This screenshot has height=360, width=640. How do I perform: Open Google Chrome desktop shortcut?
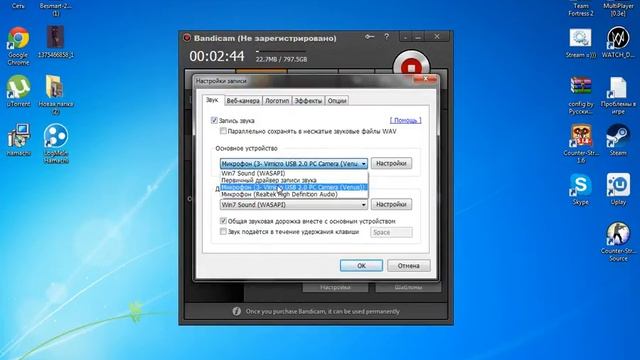point(18,46)
